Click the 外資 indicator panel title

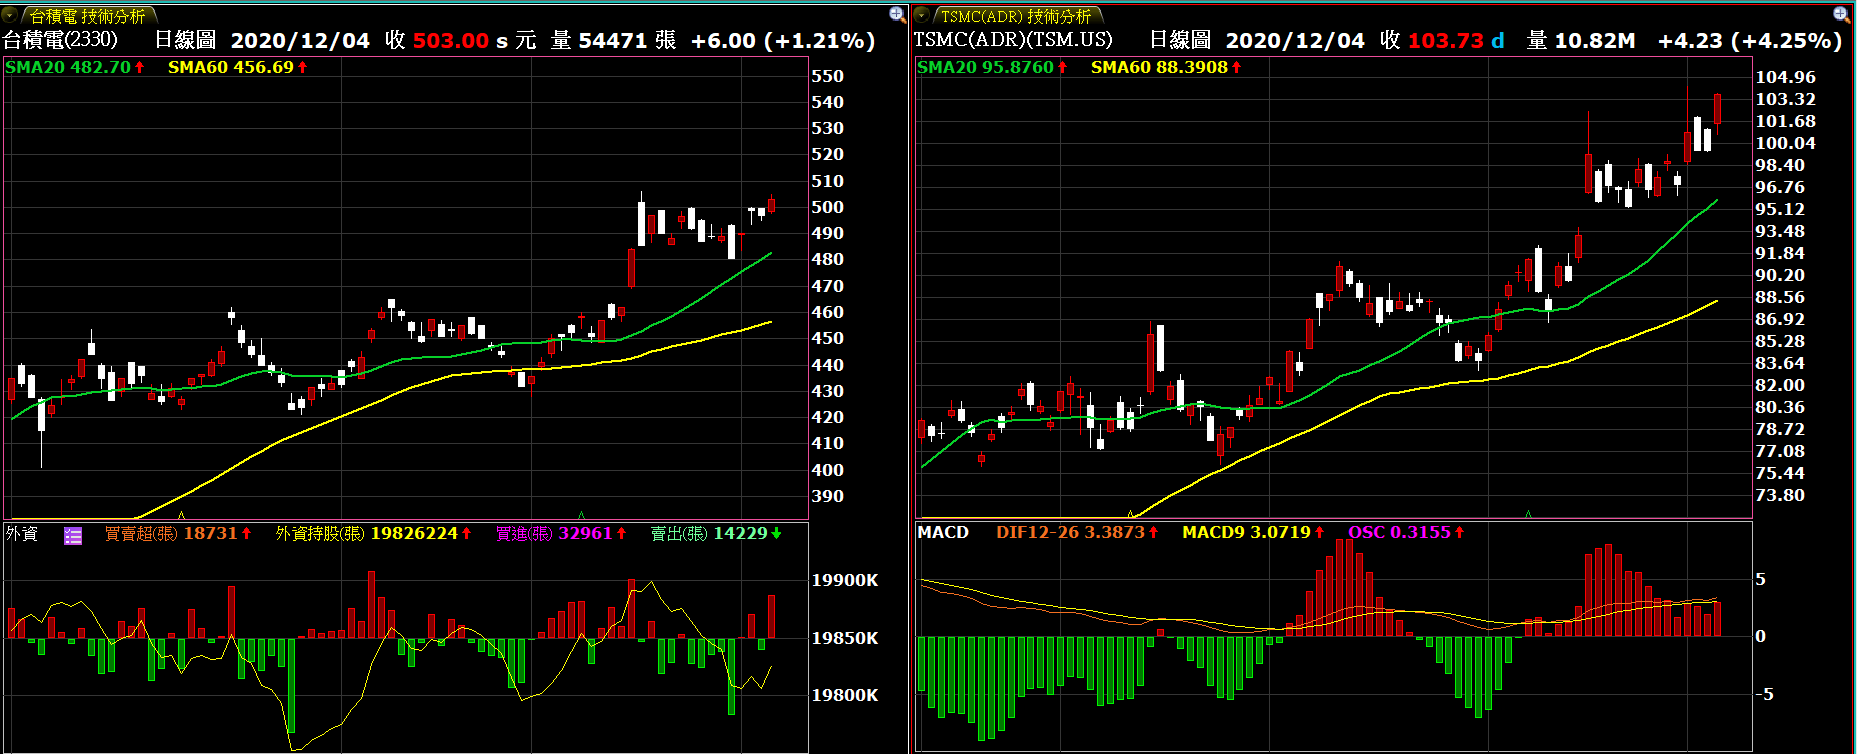22,533
